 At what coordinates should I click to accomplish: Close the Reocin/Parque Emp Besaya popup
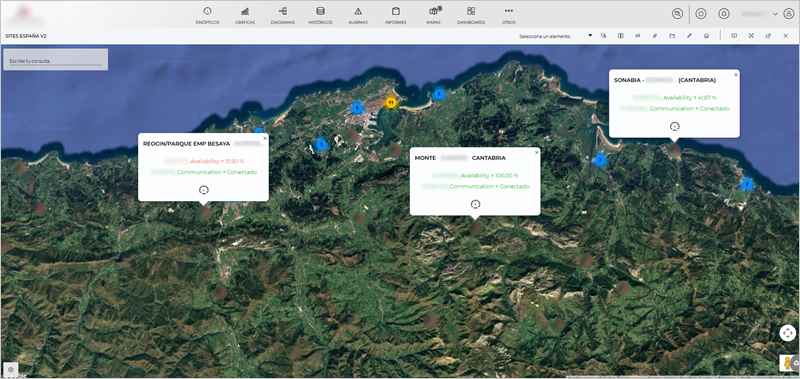(265, 138)
